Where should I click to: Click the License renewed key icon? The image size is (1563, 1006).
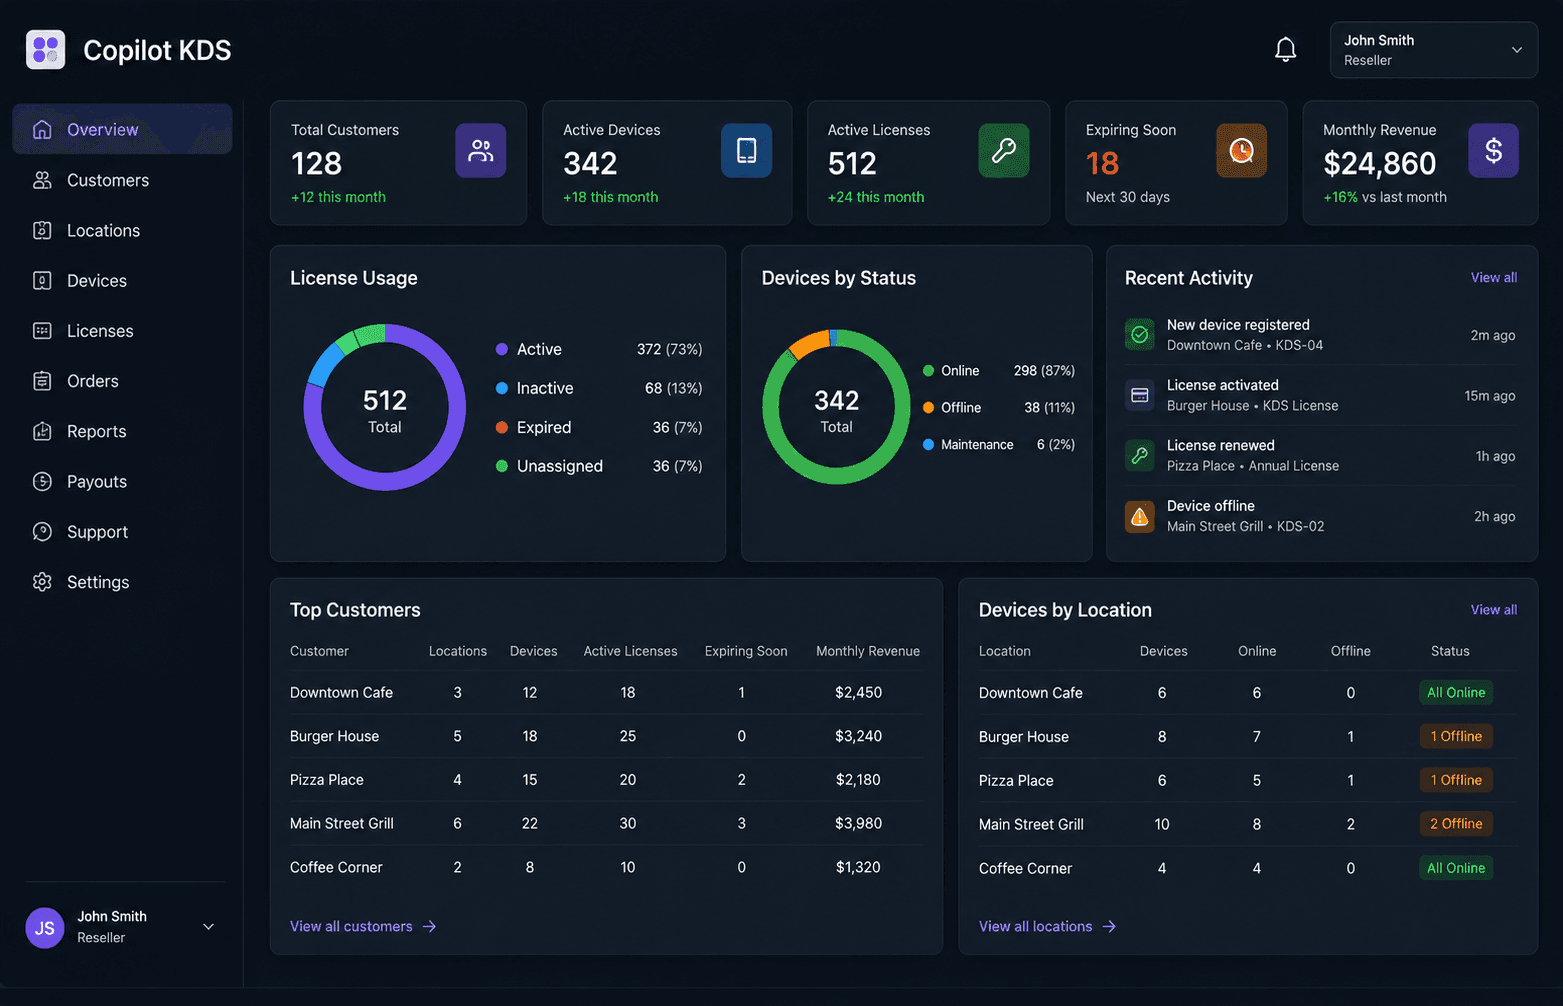pyautogui.click(x=1139, y=455)
